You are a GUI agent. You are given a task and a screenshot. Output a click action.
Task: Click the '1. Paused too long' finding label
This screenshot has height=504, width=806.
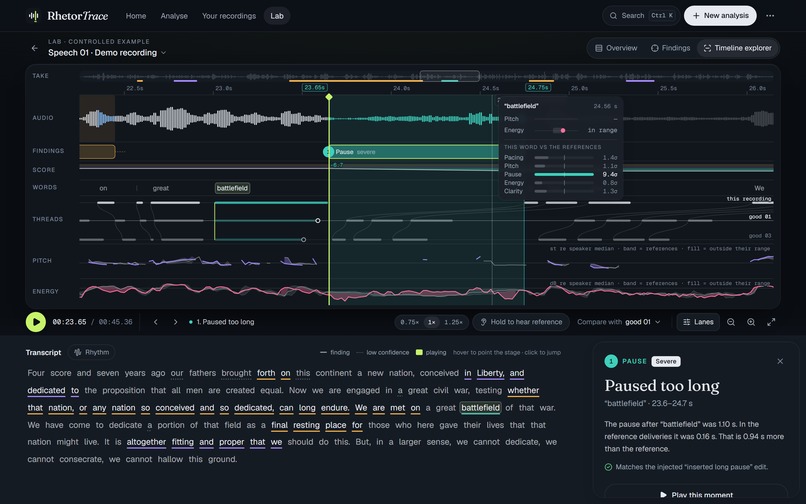[222, 322]
